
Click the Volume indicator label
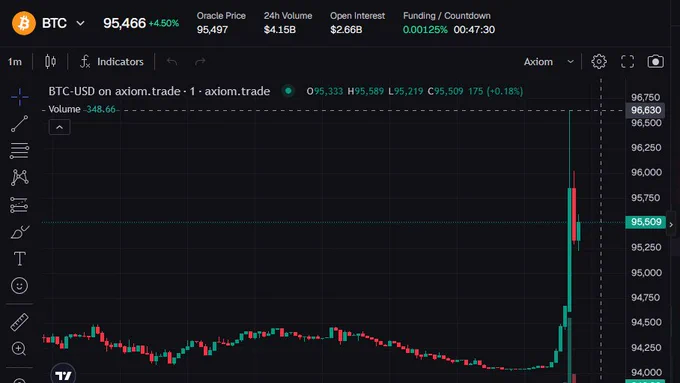[64, 109]
